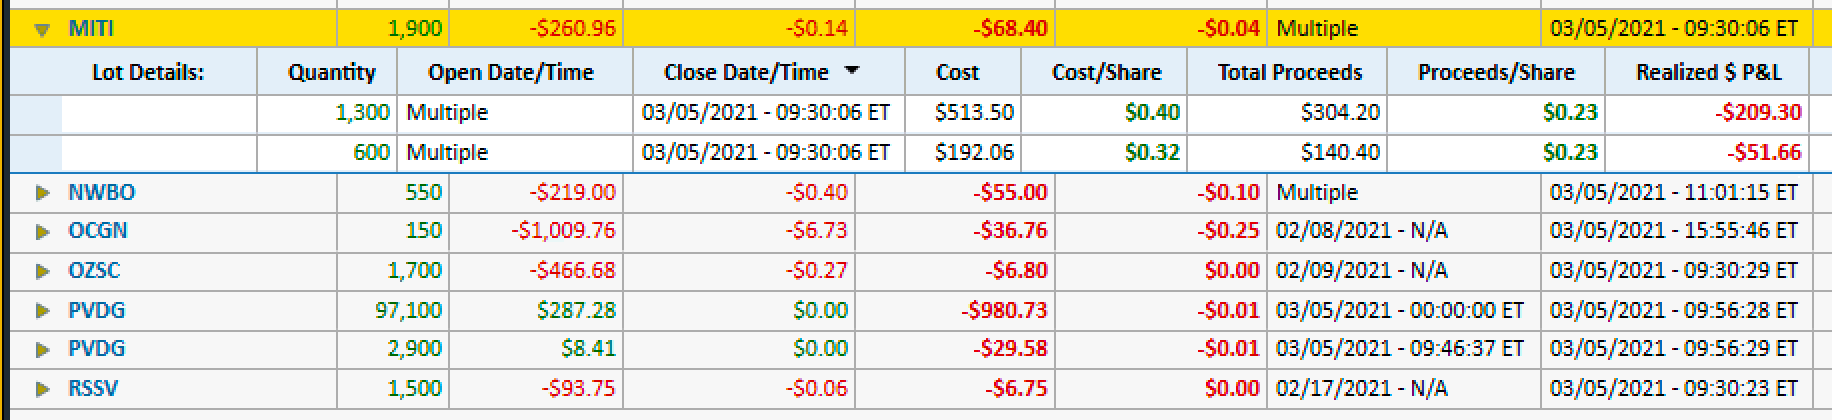Open the OCGN ticker symbol link

coord(98,231)
